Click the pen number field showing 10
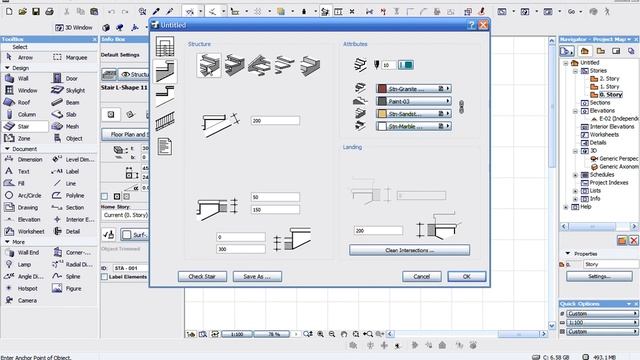Viewport: 640px width, 360px height. tap(389, 65)
